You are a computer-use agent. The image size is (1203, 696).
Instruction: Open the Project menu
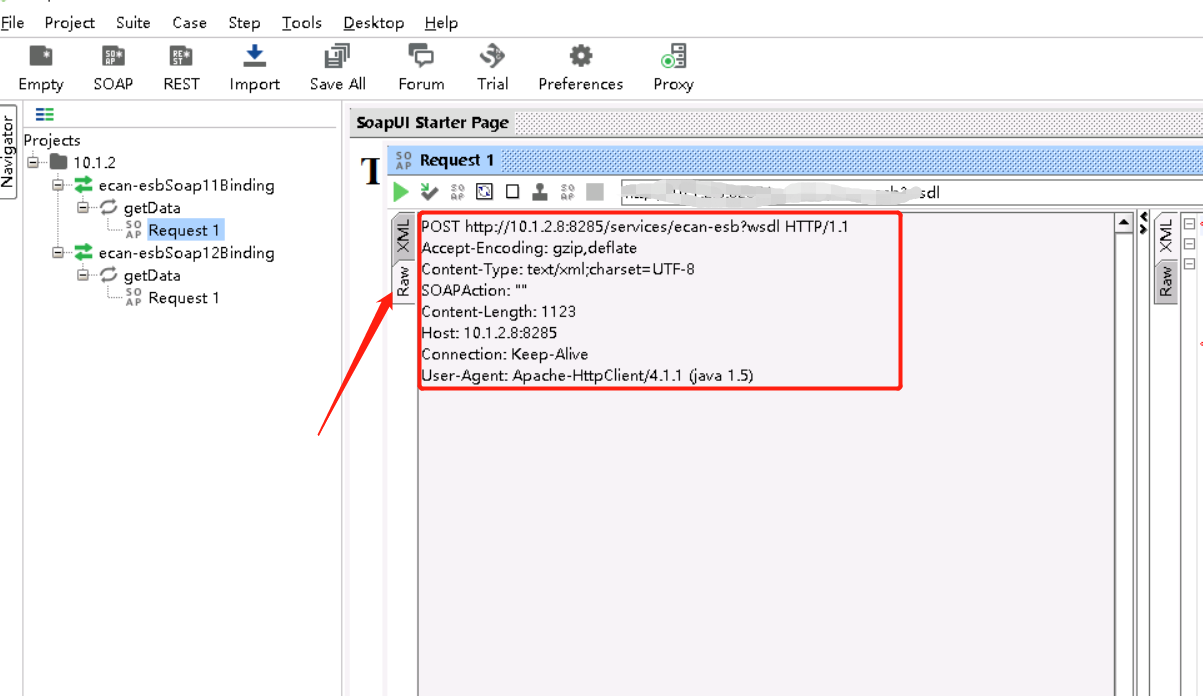click(70, 22)
